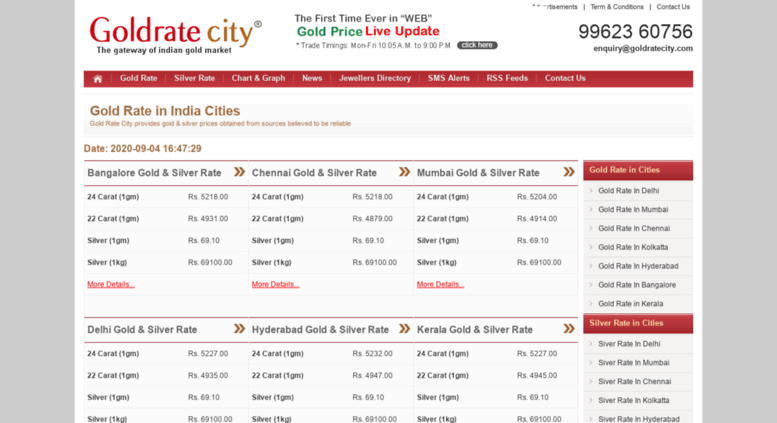Image resolution: width=777 pixels, height=423 pixels.
Task: Click Delhi 22 Carat price Rs. 4935.00
Action: point(208,375)
